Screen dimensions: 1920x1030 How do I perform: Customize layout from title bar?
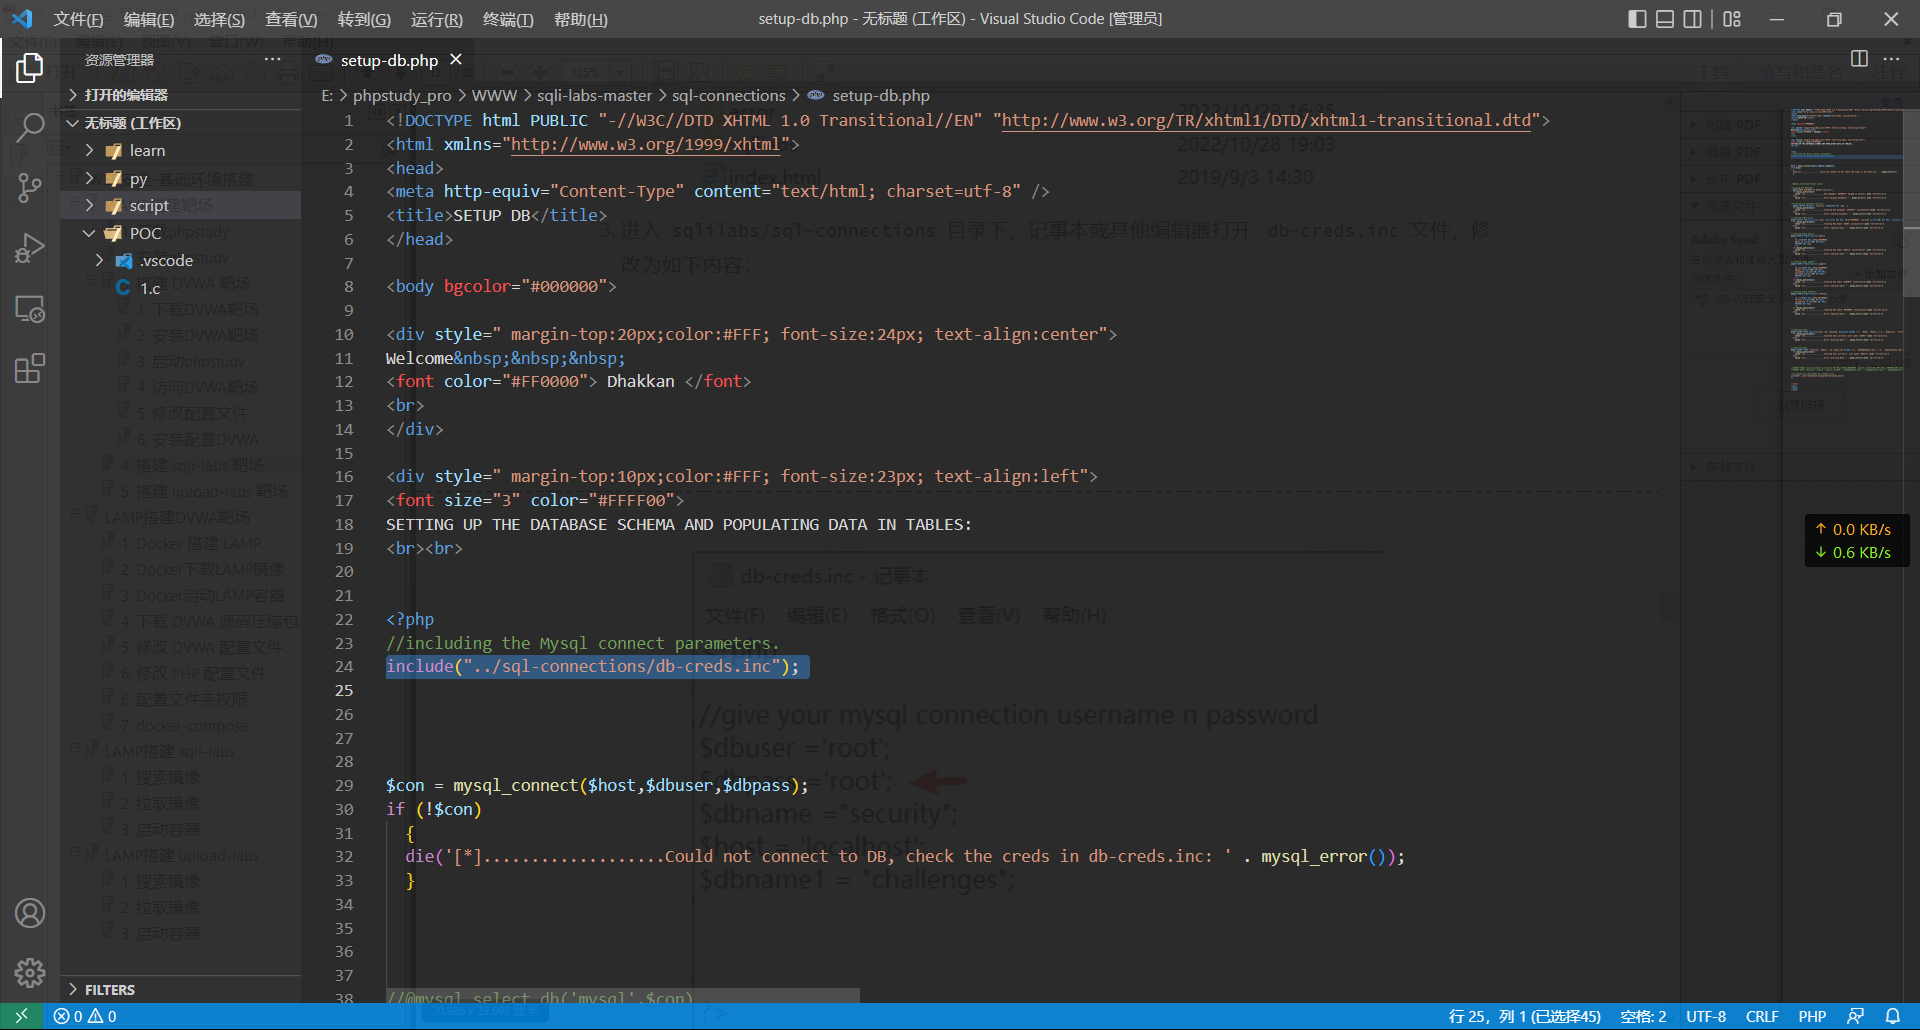point(1732,19)
